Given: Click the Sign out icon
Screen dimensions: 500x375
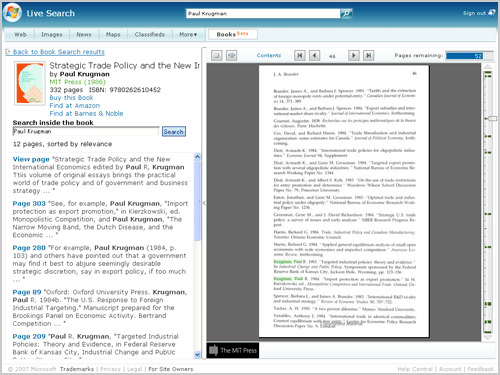Looking at the screenshot, I should (492, 13).
